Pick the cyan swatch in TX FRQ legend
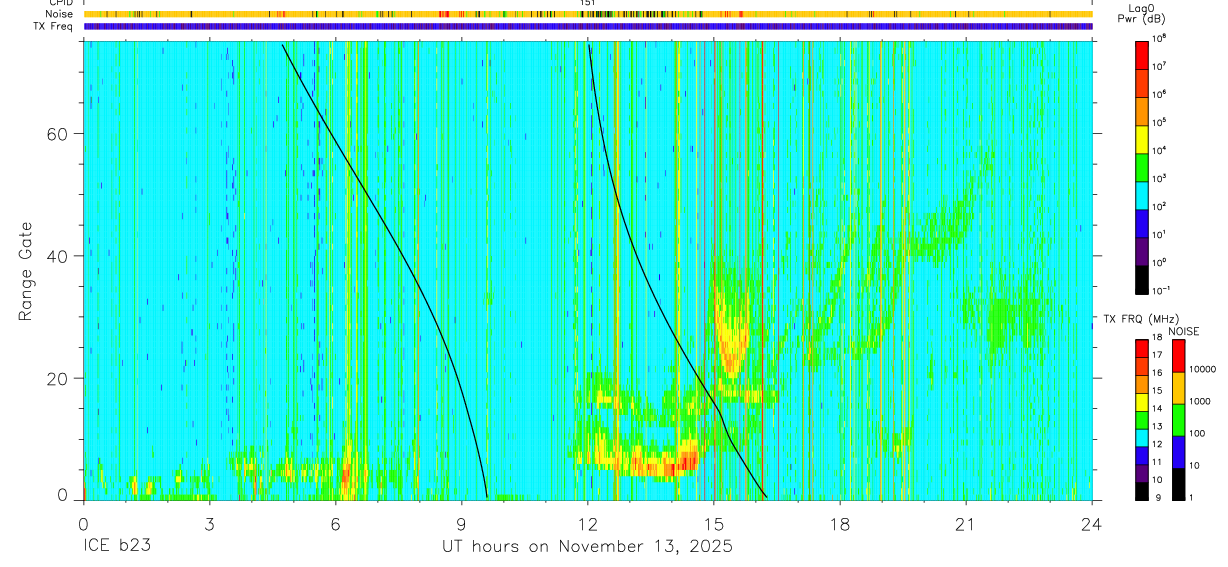This screenshot has height=567, width=1228. (1141, 438)
